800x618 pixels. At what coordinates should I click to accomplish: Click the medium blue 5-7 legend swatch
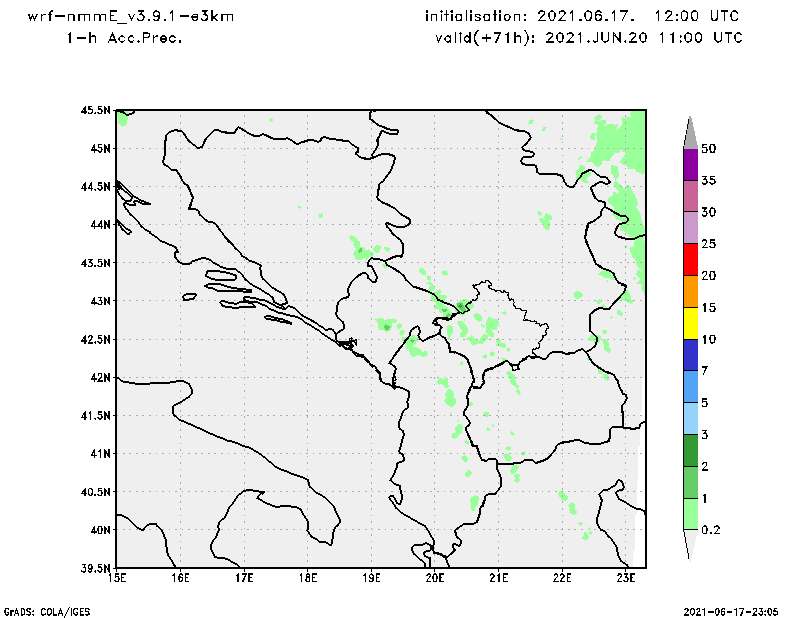pos(690,387)
